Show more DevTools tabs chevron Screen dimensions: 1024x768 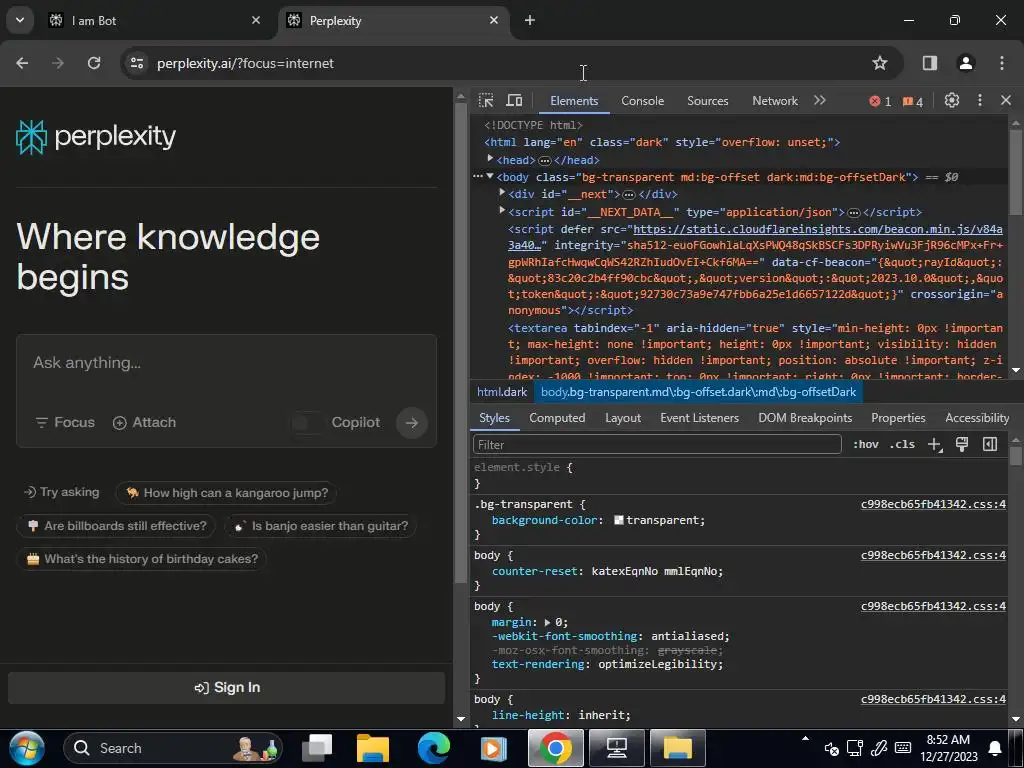(x=820, y=101)
